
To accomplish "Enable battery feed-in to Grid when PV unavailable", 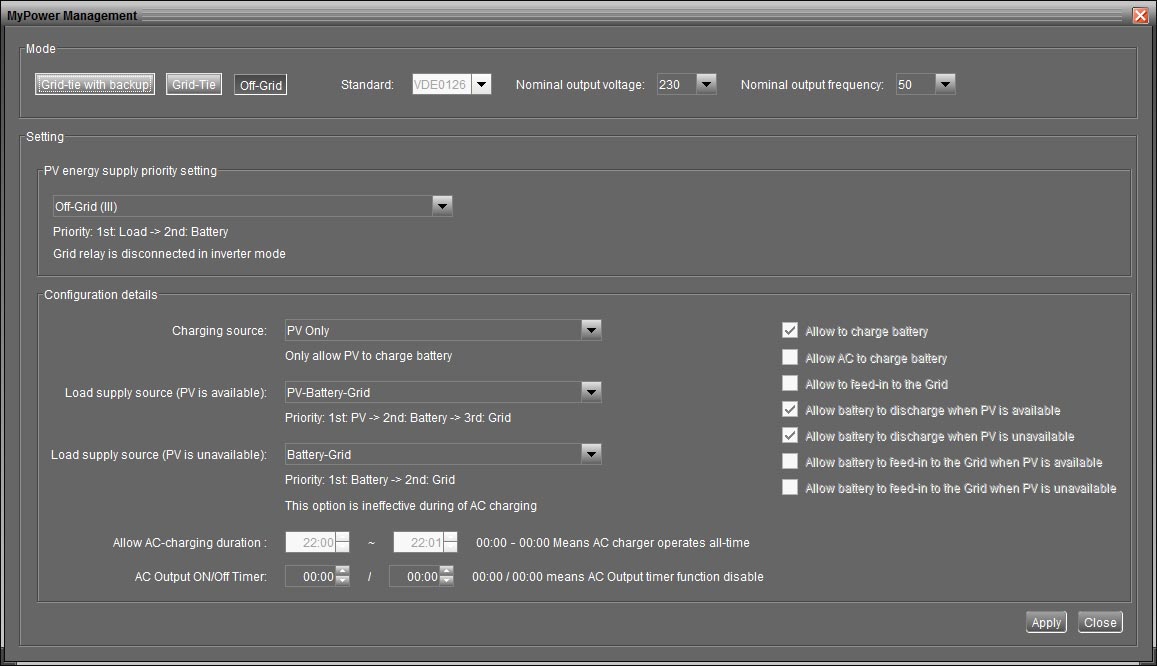I will click(x=790, y=488).
